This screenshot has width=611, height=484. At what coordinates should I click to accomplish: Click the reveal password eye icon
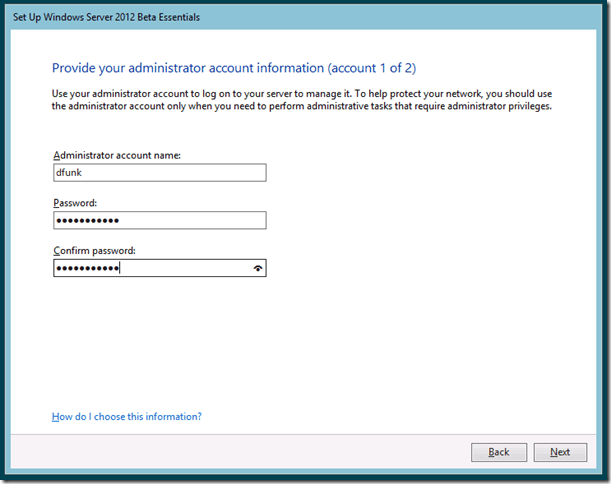pos(259,268)
